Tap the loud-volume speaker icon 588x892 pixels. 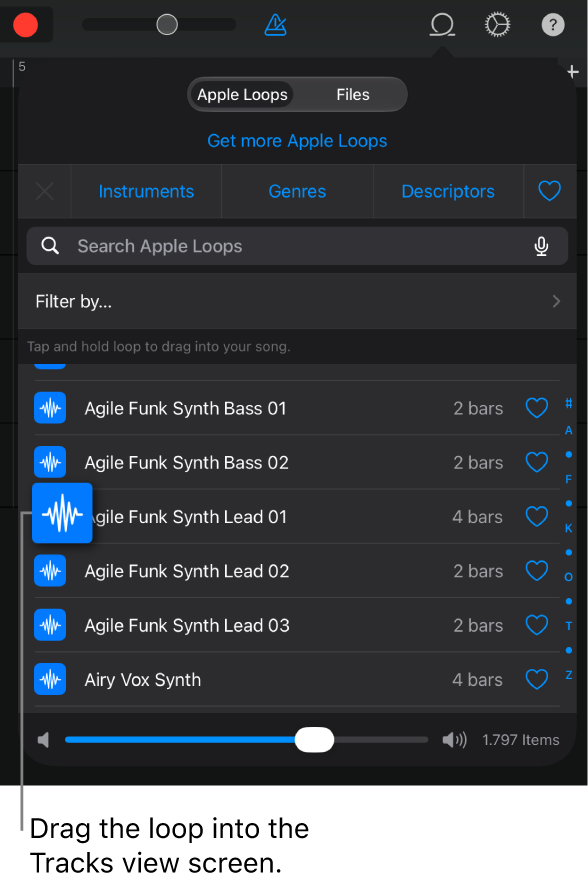tap(454, 740)
